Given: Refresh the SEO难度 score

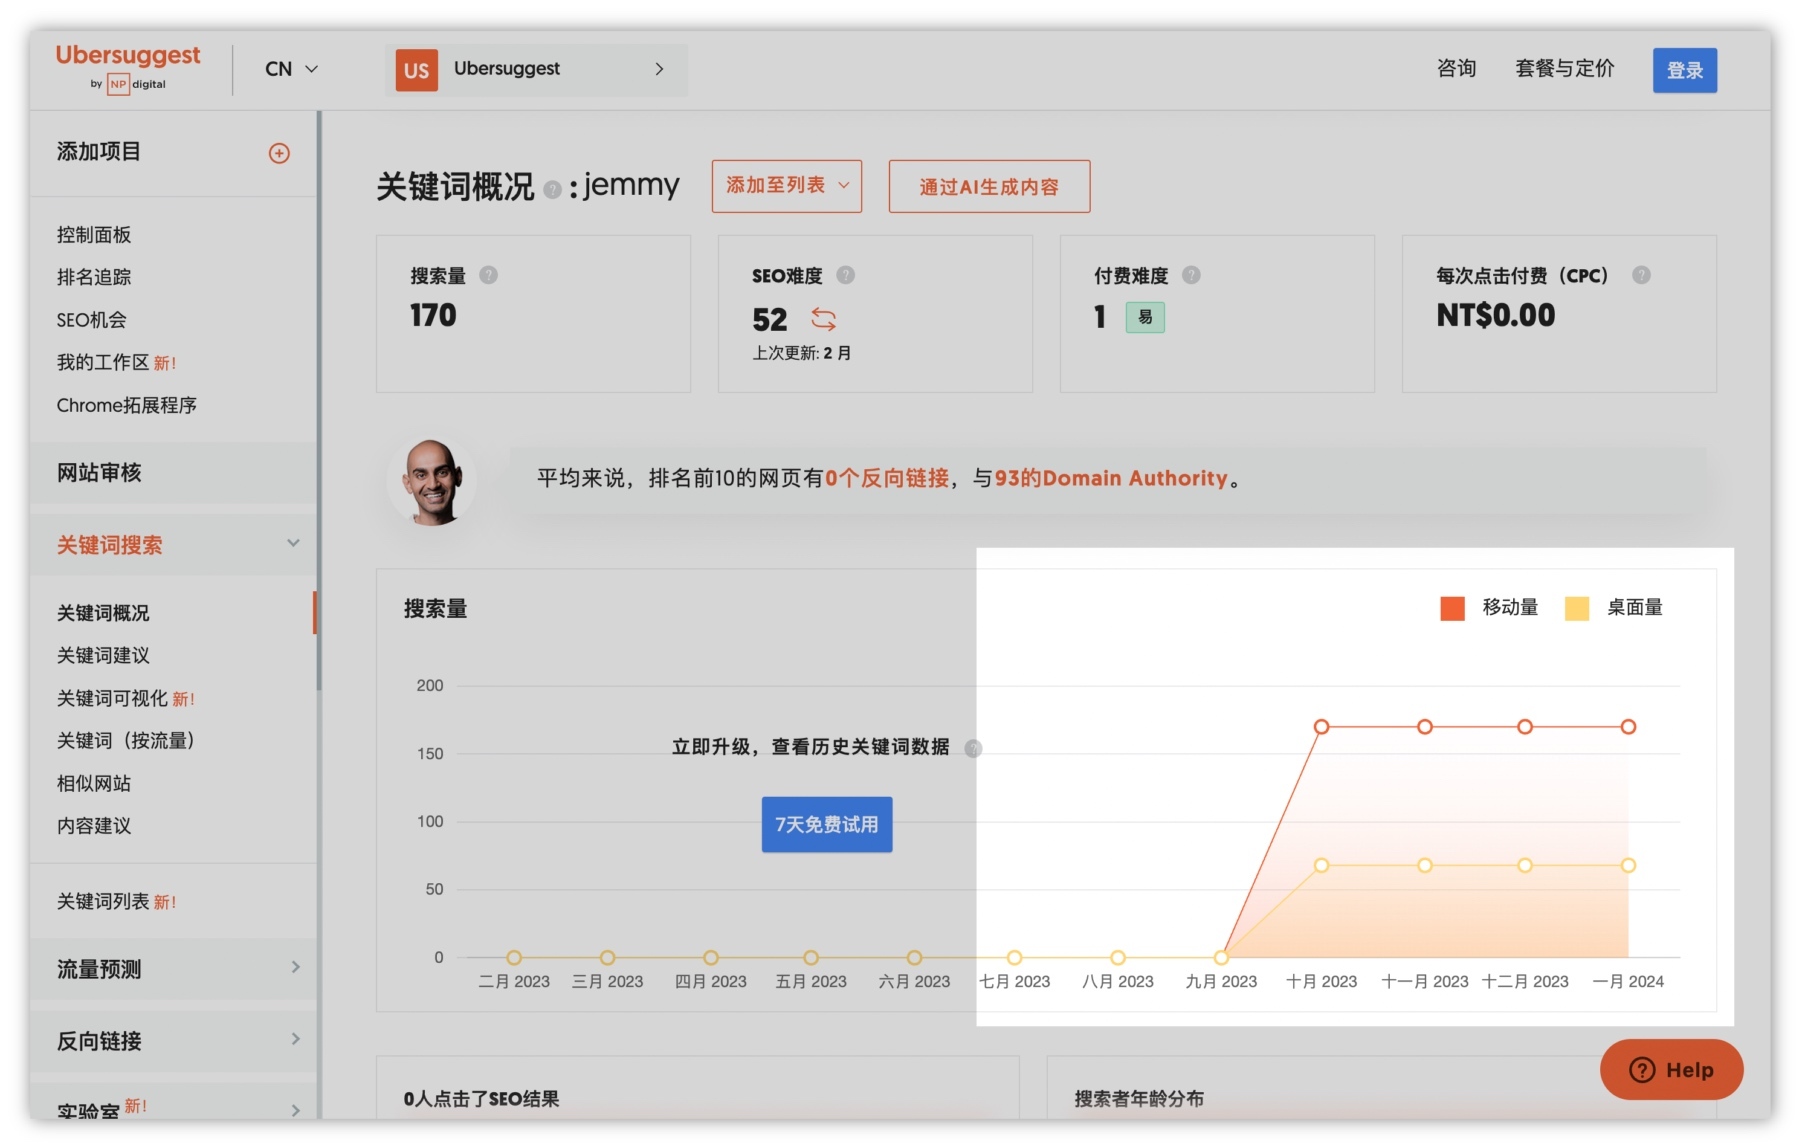Looking at the screenshot, I should pos(825,320).
